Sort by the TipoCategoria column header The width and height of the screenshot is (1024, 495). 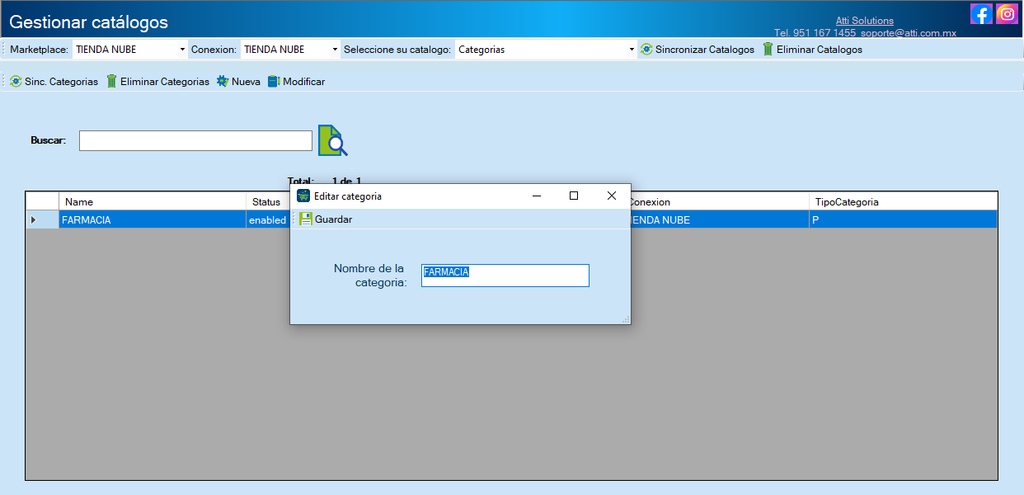click(x=903, y=202)
